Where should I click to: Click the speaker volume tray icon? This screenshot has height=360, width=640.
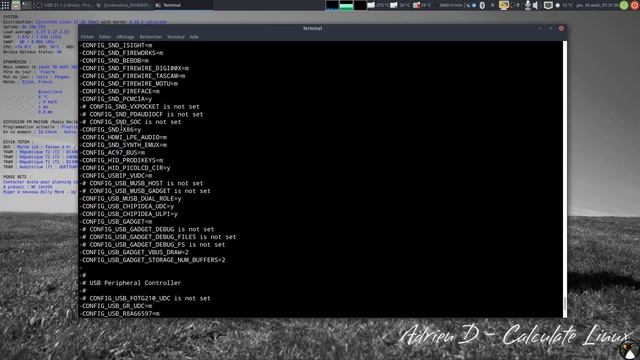click(535, 5)
